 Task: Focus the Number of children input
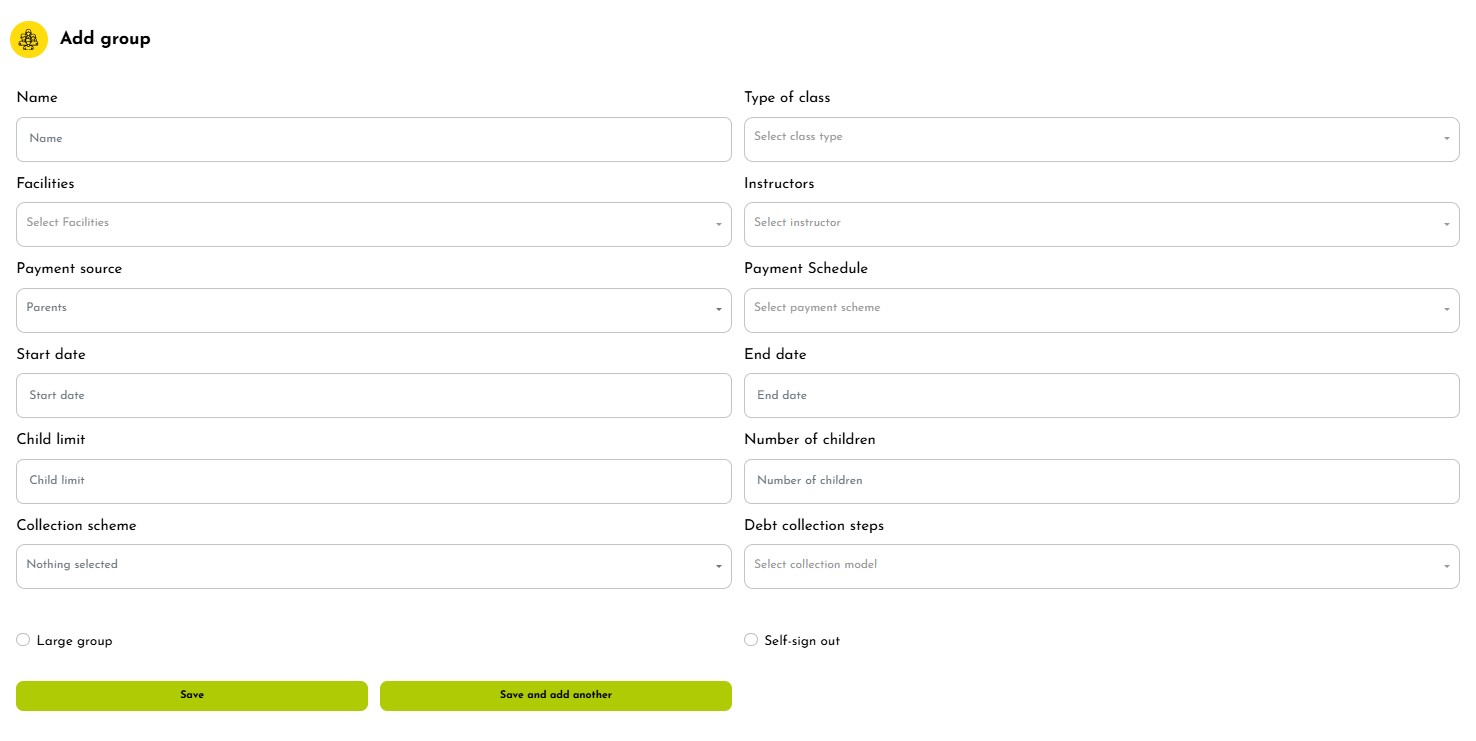tap(1100, 481)
